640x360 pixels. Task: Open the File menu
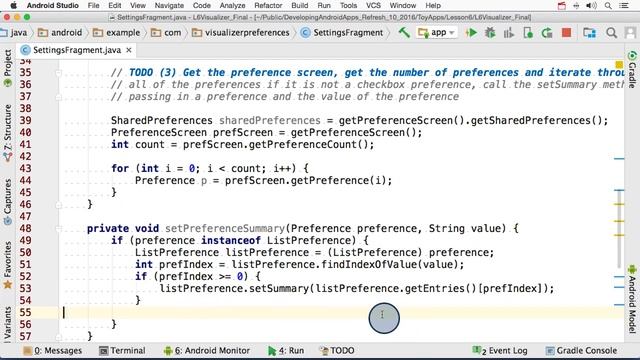pos(93,5)
